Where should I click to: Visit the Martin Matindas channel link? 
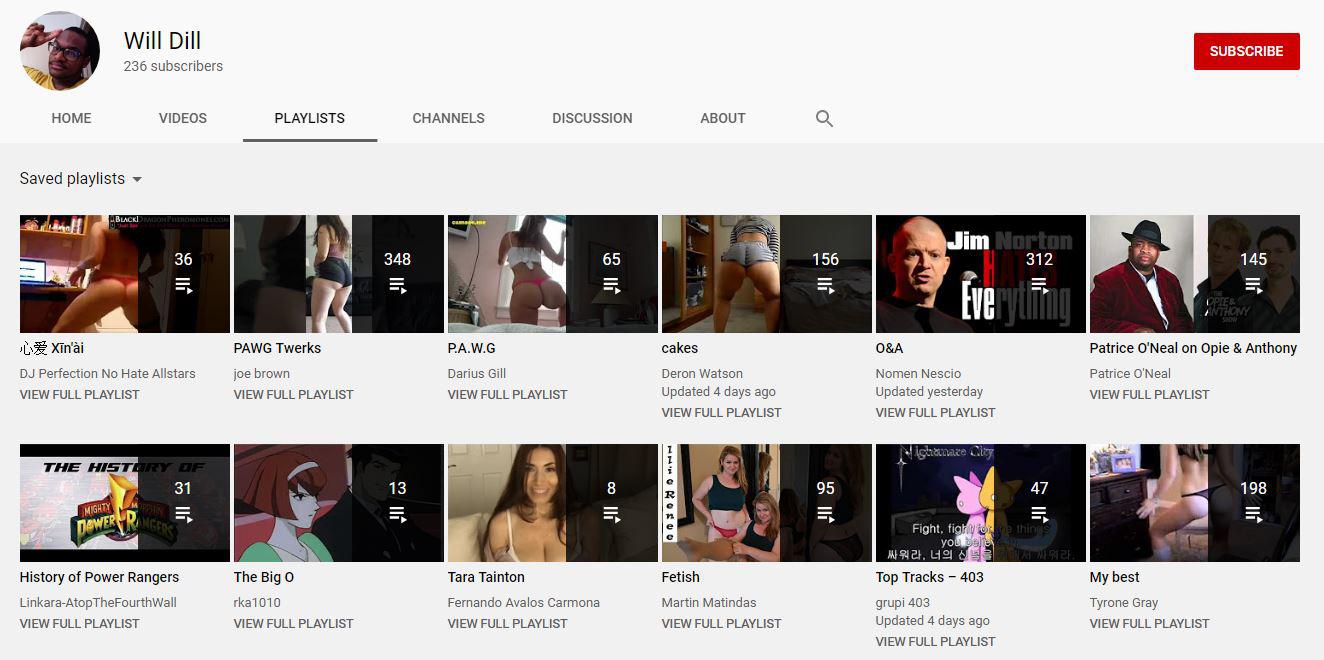tap(709, 603)
